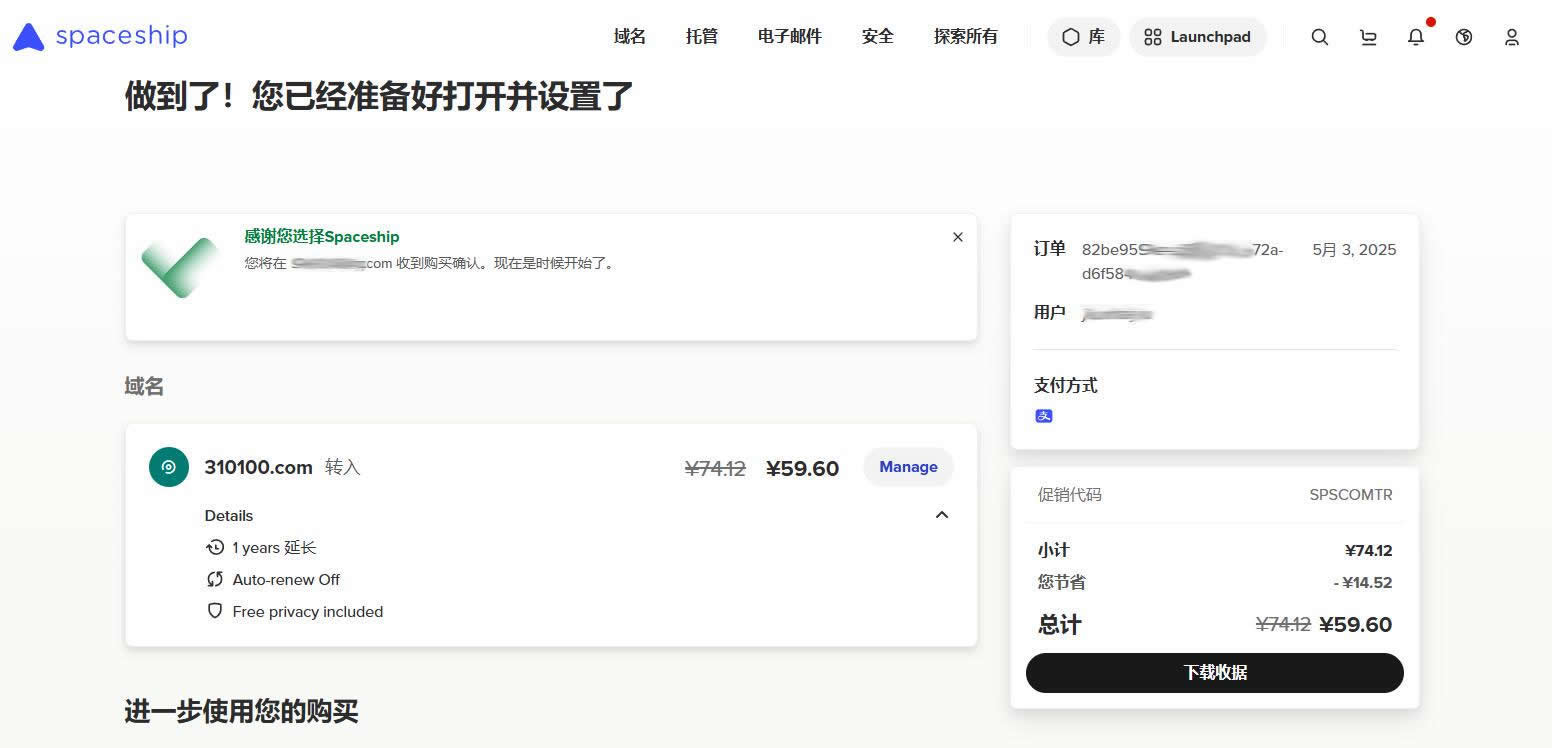Open the 域名 menu
Image resolution: width=1552 pixels, height=748 pixels.
630,37
